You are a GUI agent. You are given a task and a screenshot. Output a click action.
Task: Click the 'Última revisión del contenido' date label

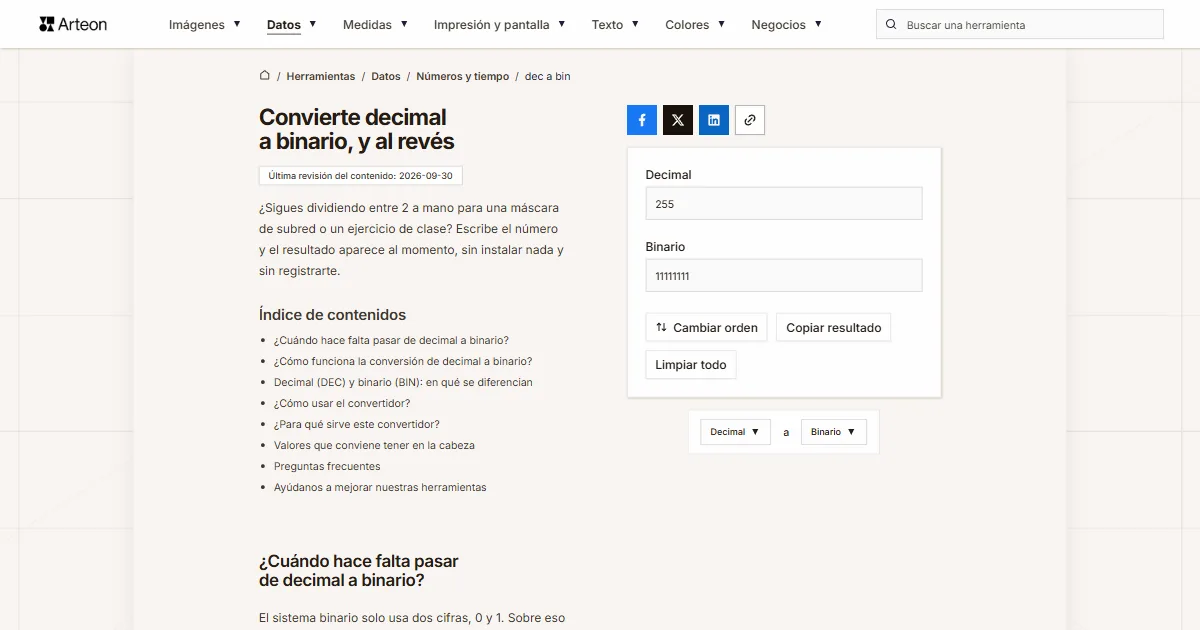click(360, 175)
